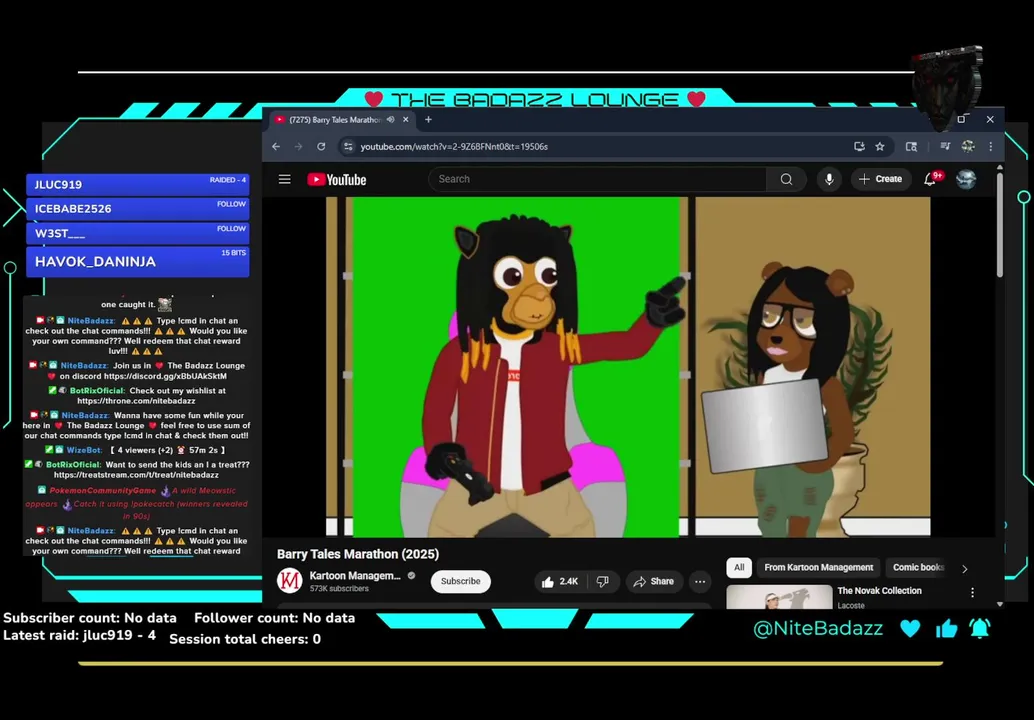1034x720 pixels.
Task: Close the Barry Tales Marathon tab
Action: [406, 119]
